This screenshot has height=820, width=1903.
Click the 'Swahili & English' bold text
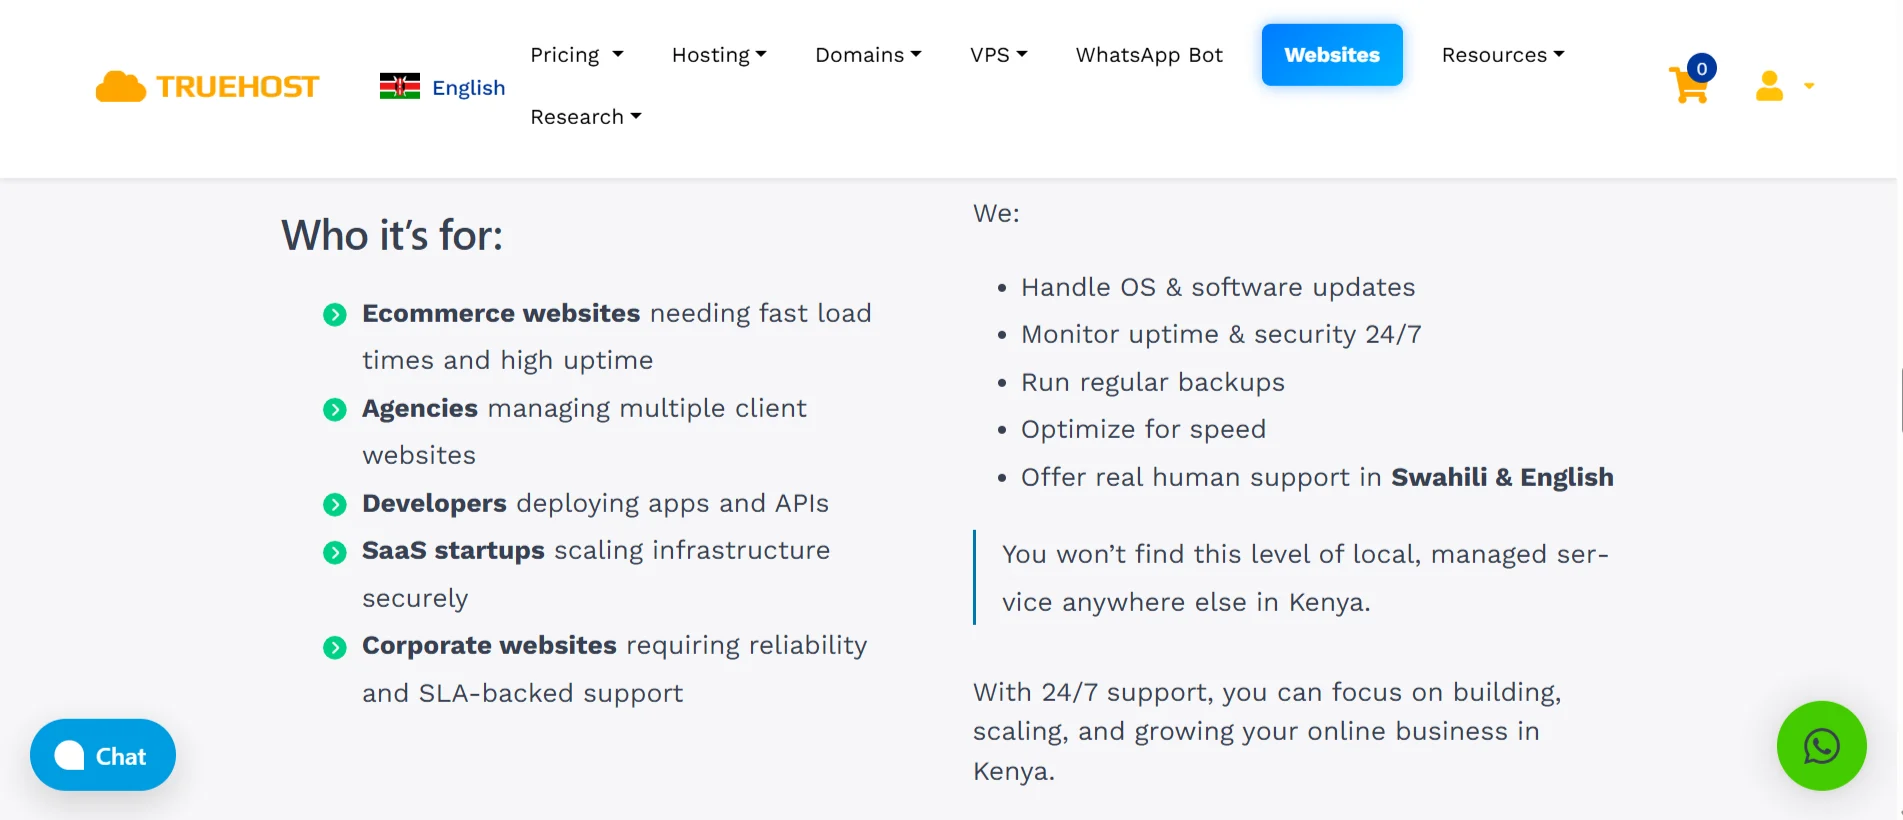pos(1502,477)
